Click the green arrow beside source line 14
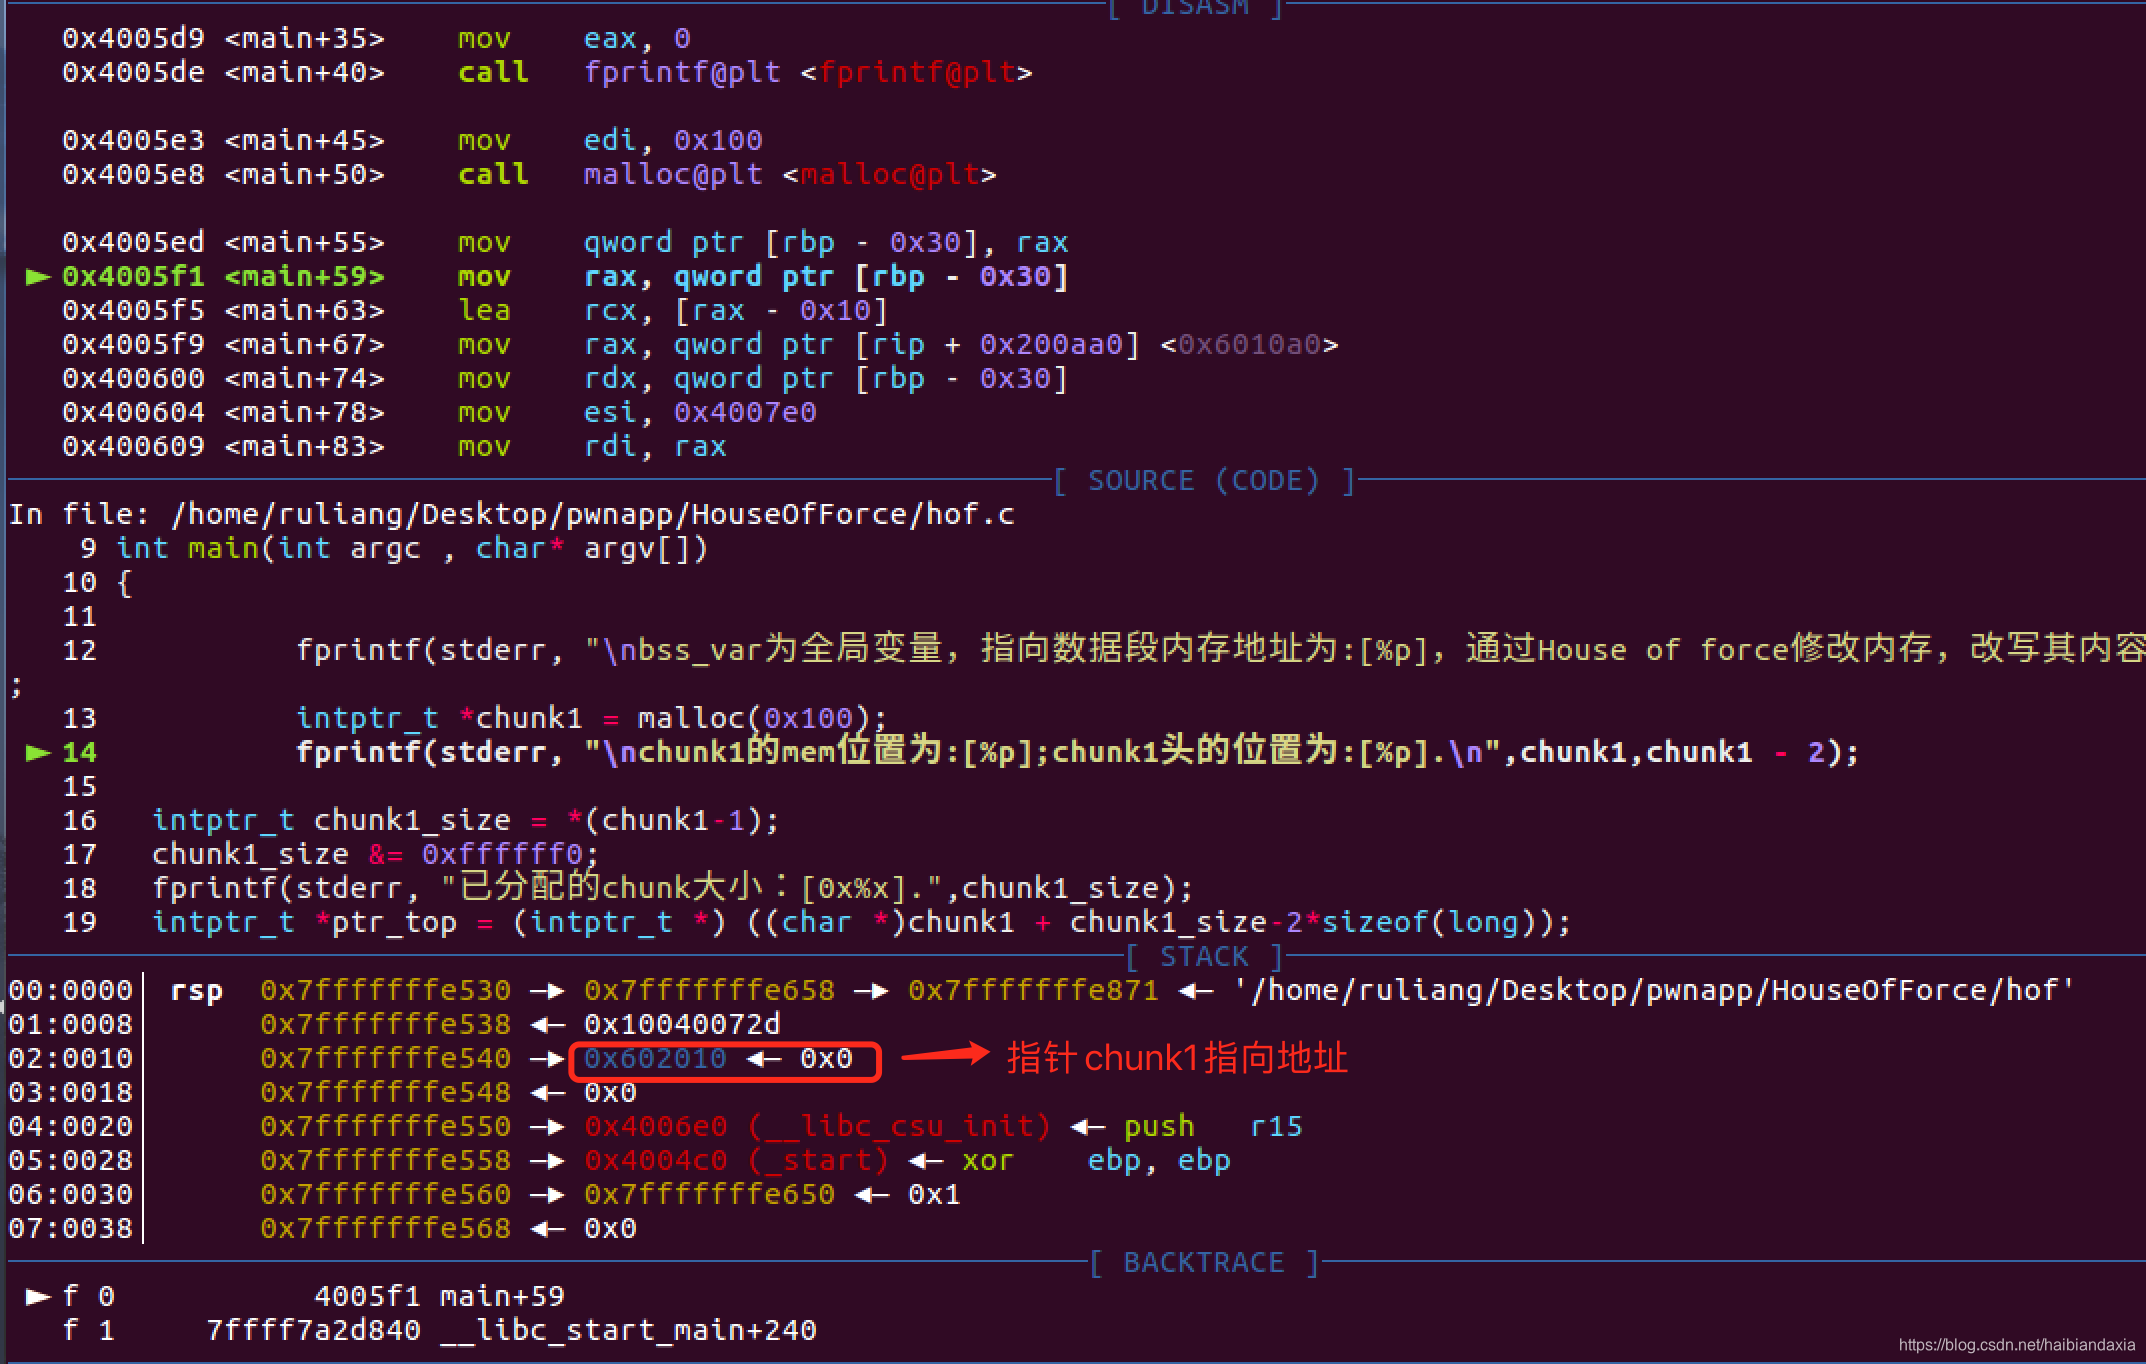 click(38, 752)
